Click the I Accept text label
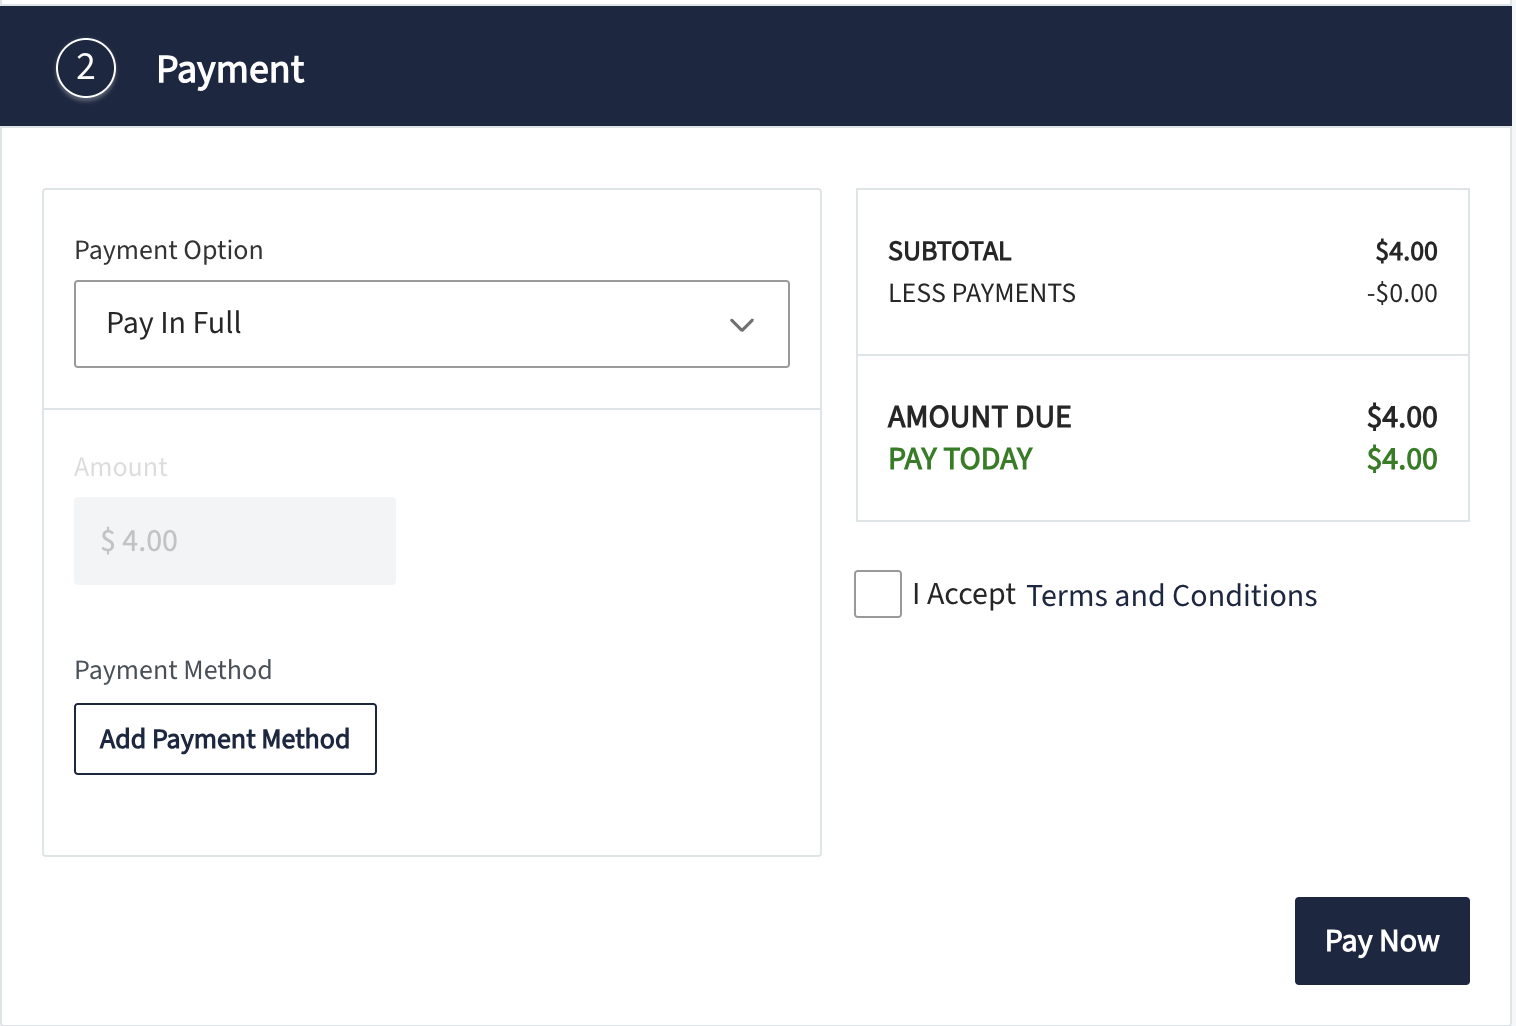 click(x=964, y=595)
